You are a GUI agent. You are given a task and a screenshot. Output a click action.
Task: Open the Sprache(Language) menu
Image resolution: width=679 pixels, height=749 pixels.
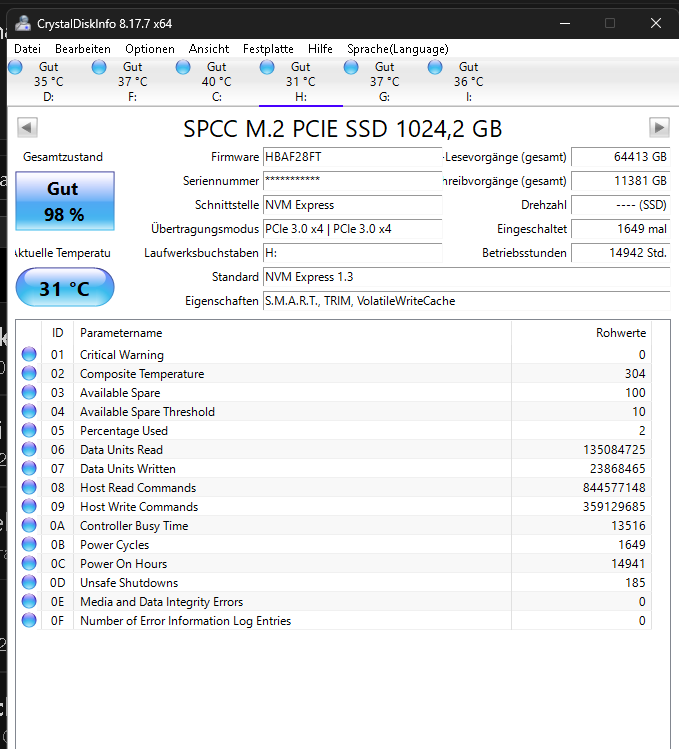point(398,49)
